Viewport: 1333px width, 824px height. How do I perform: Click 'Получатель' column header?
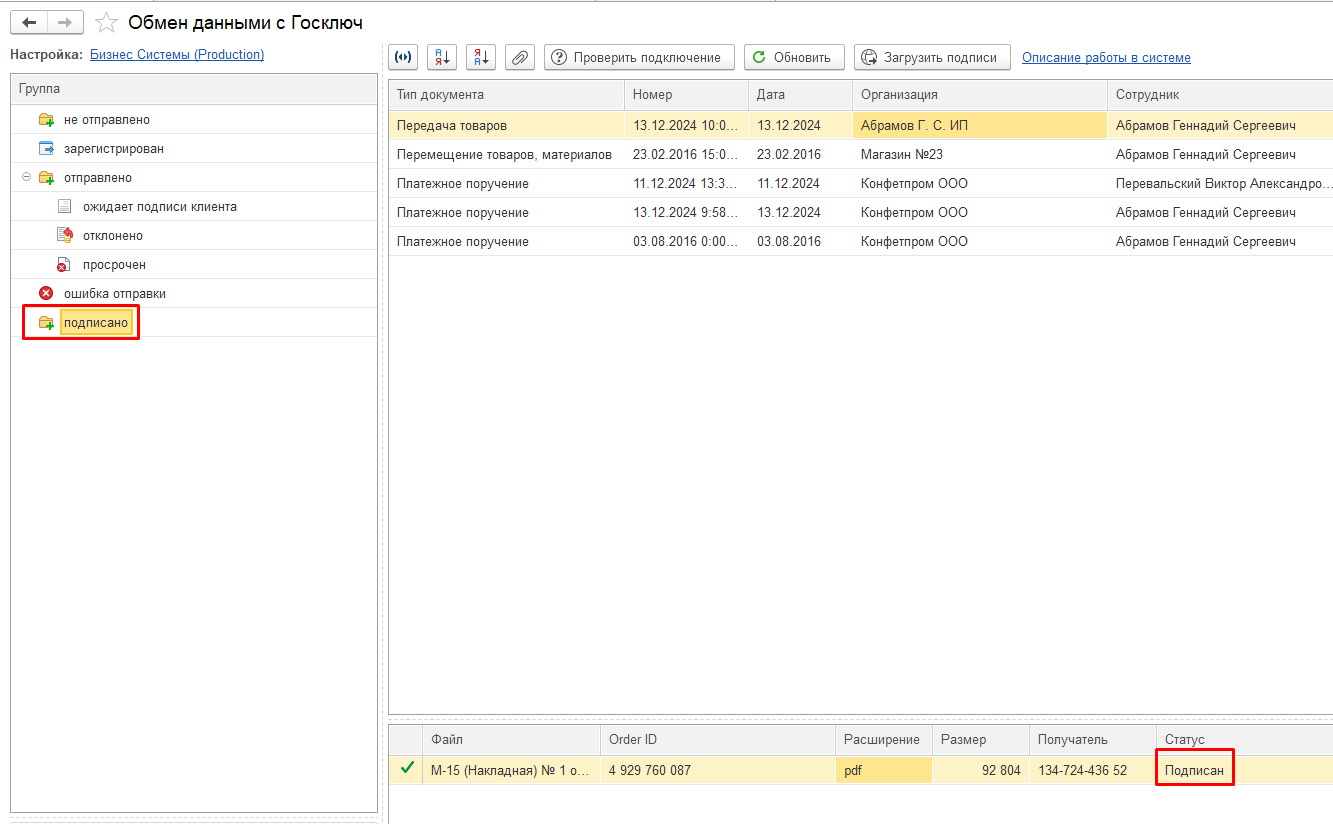tap(1093, 740)
